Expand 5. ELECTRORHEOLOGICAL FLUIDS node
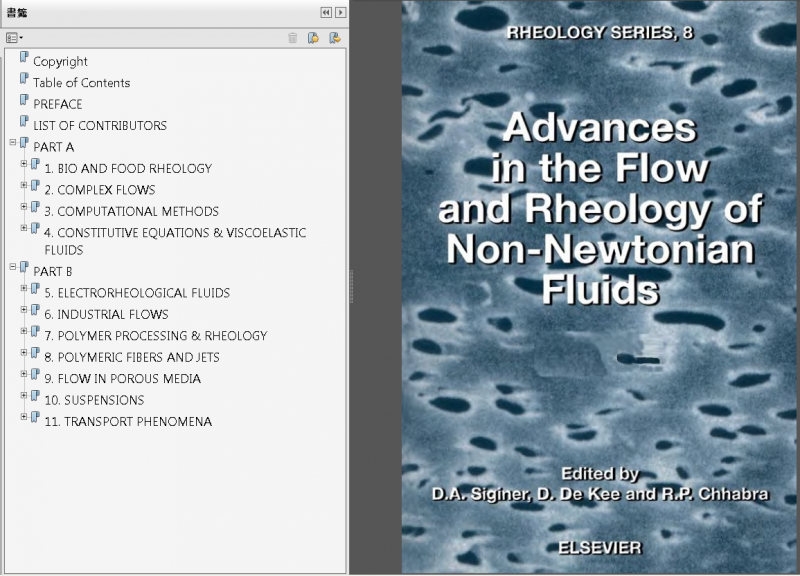 click(x=24, y=288)
